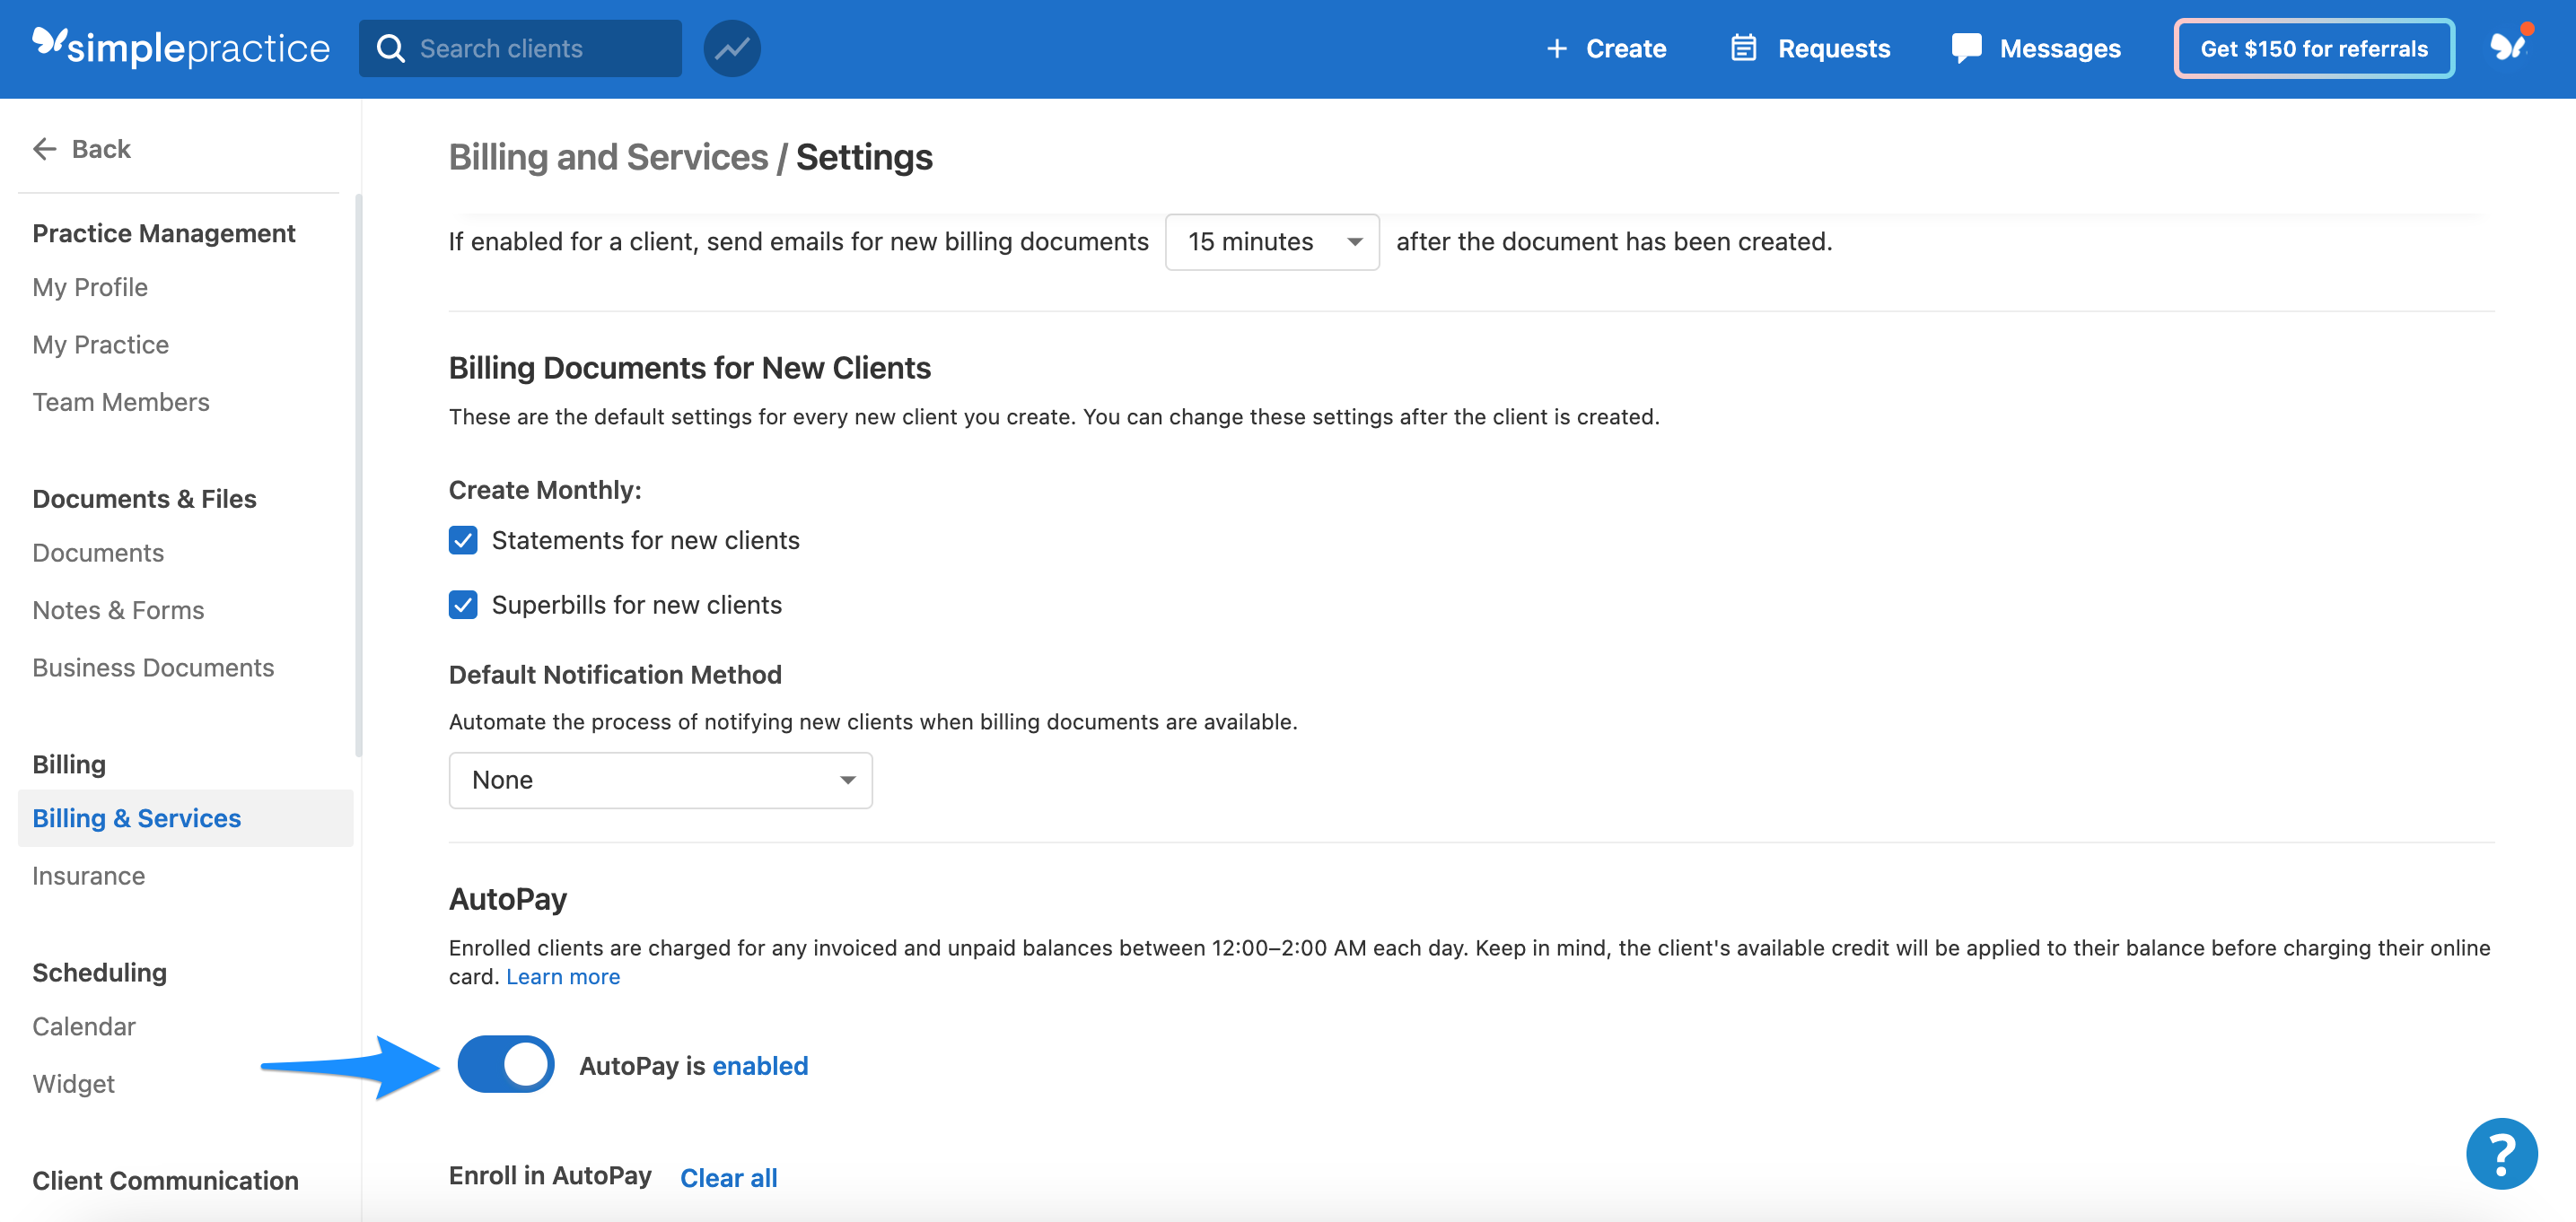Open Business Documents page
This screenshot has height=1222, width=2576.
[153, 668]
